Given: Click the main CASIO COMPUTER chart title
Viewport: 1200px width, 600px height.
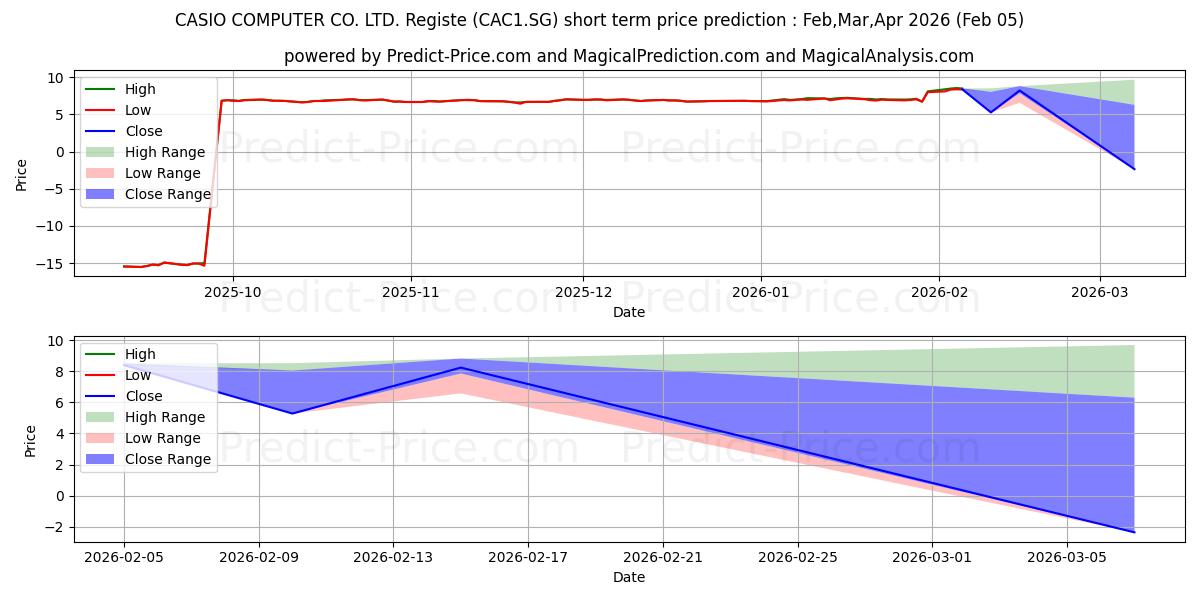Looking at the screenshot, I should coord(599,20).
